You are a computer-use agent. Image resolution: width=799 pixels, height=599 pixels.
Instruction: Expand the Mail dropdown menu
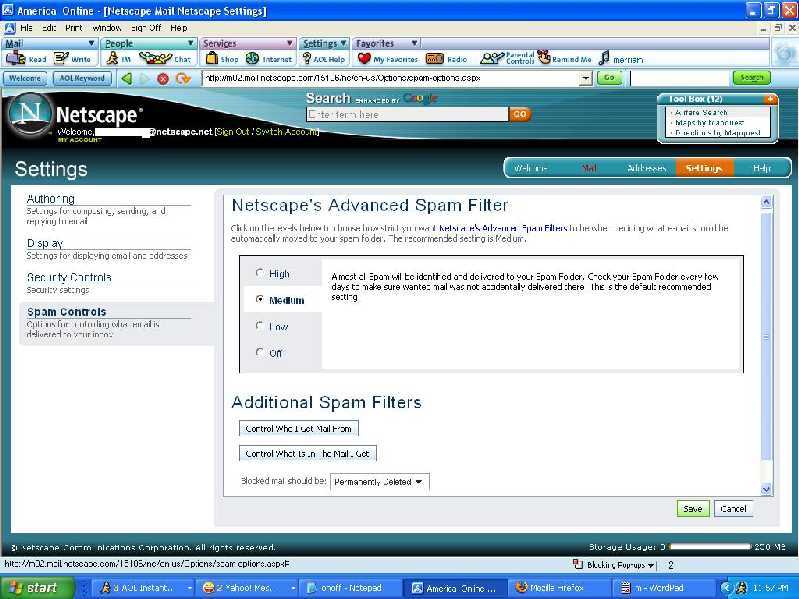click(91, 44)
